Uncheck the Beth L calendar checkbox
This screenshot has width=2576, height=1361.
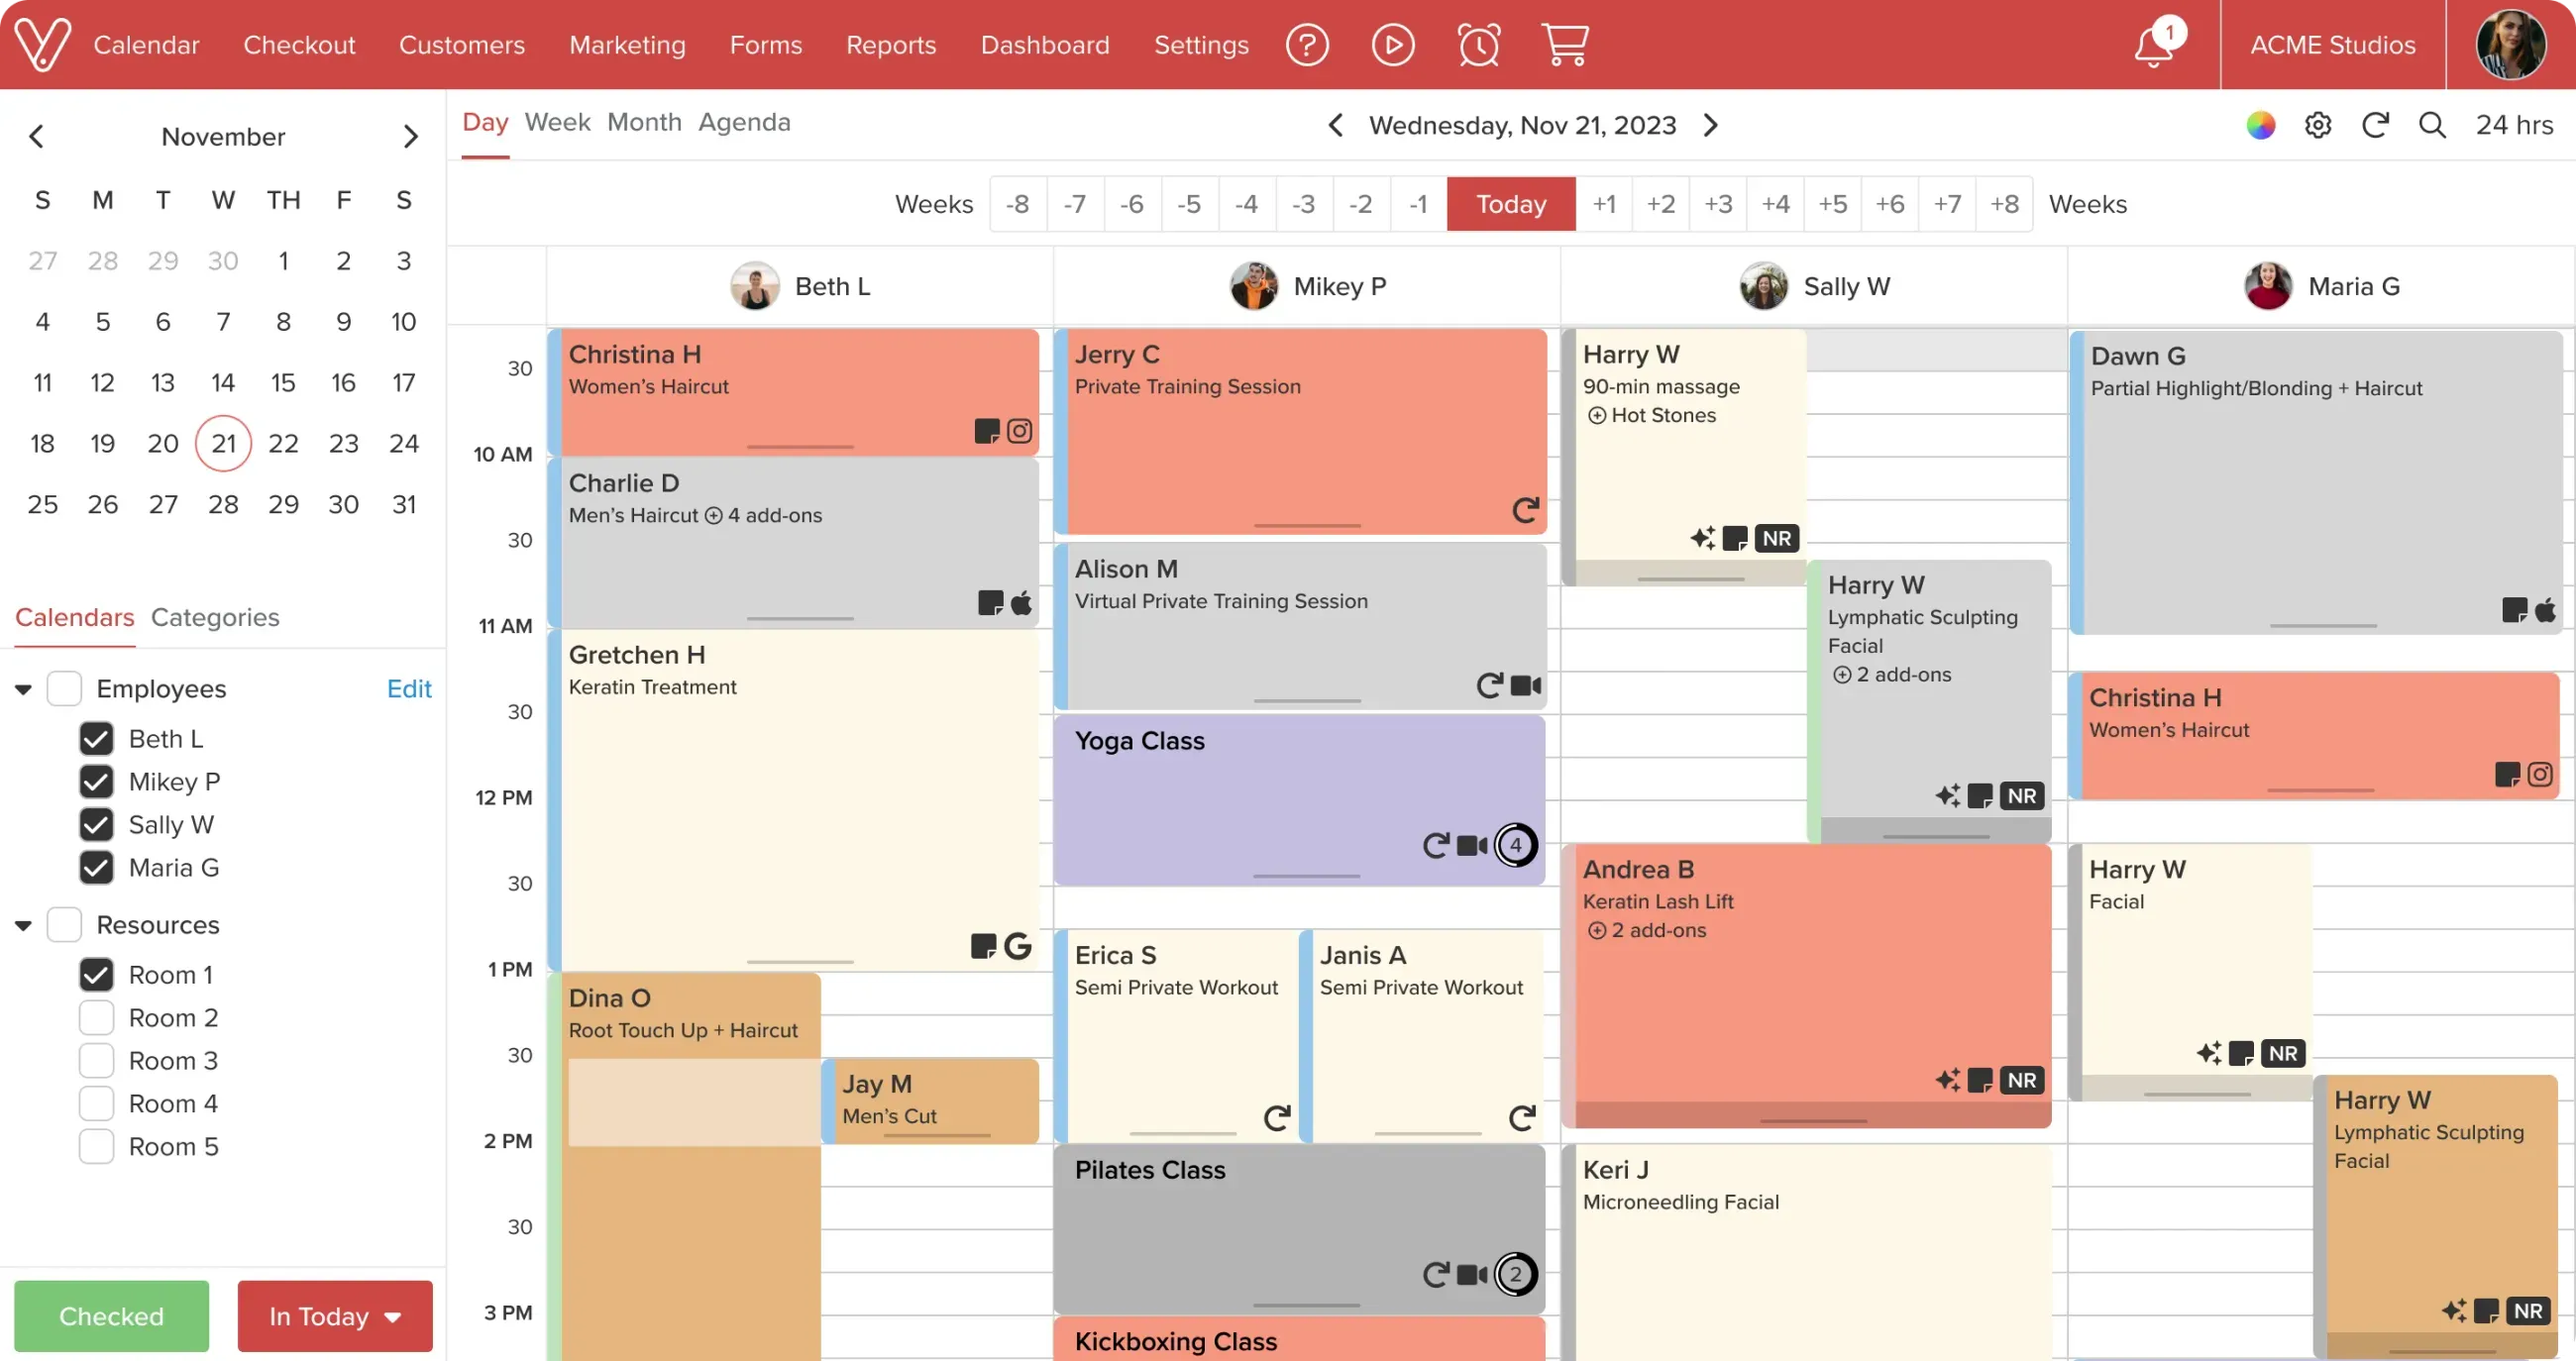pyautogui.click(x=96, y=739)
